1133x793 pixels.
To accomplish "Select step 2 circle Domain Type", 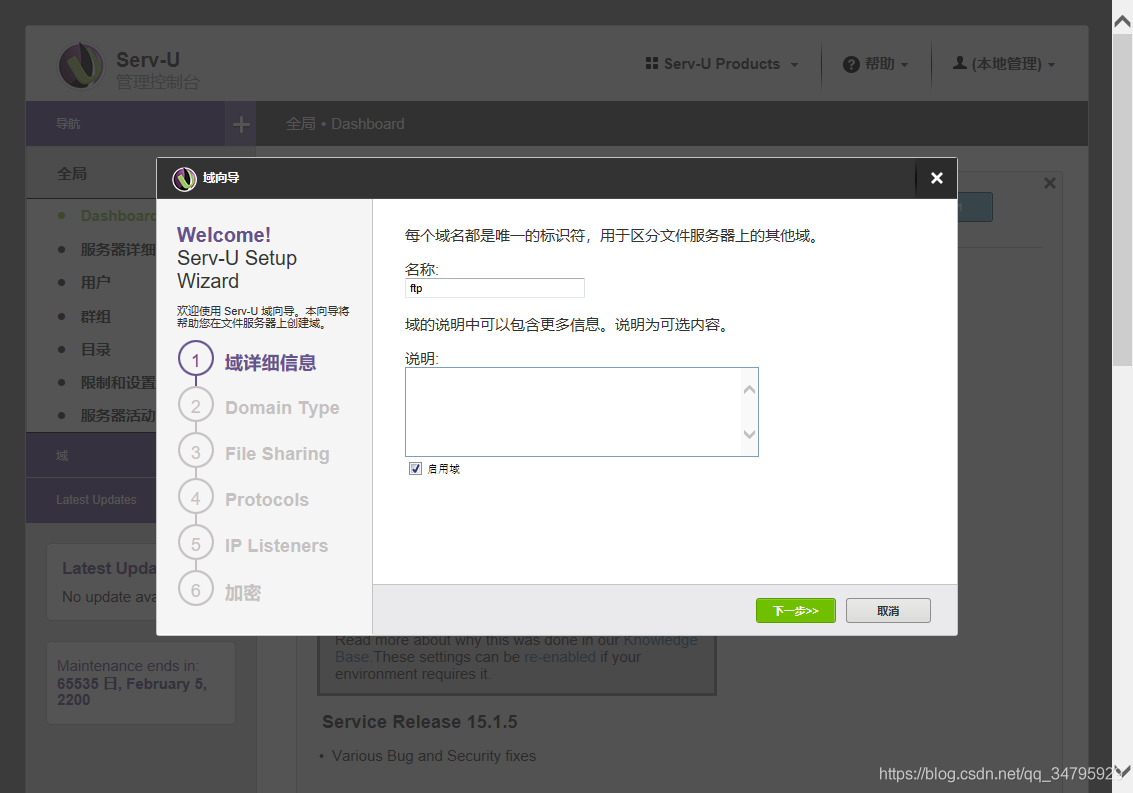I will pos(196,406).
